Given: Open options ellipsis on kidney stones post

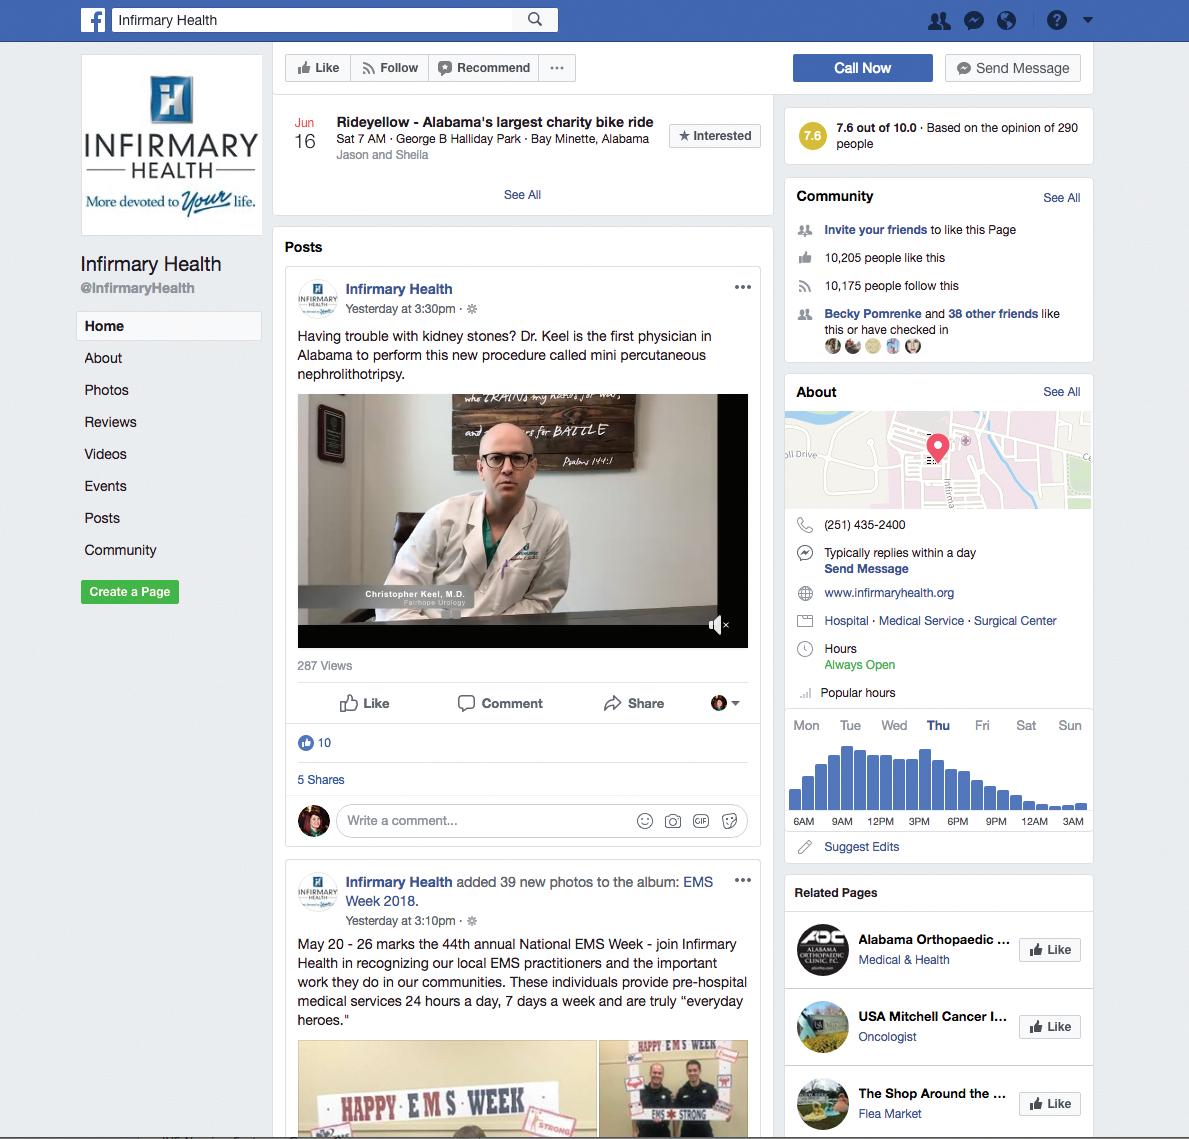Looking at the screenshot, I should [742, 287].
